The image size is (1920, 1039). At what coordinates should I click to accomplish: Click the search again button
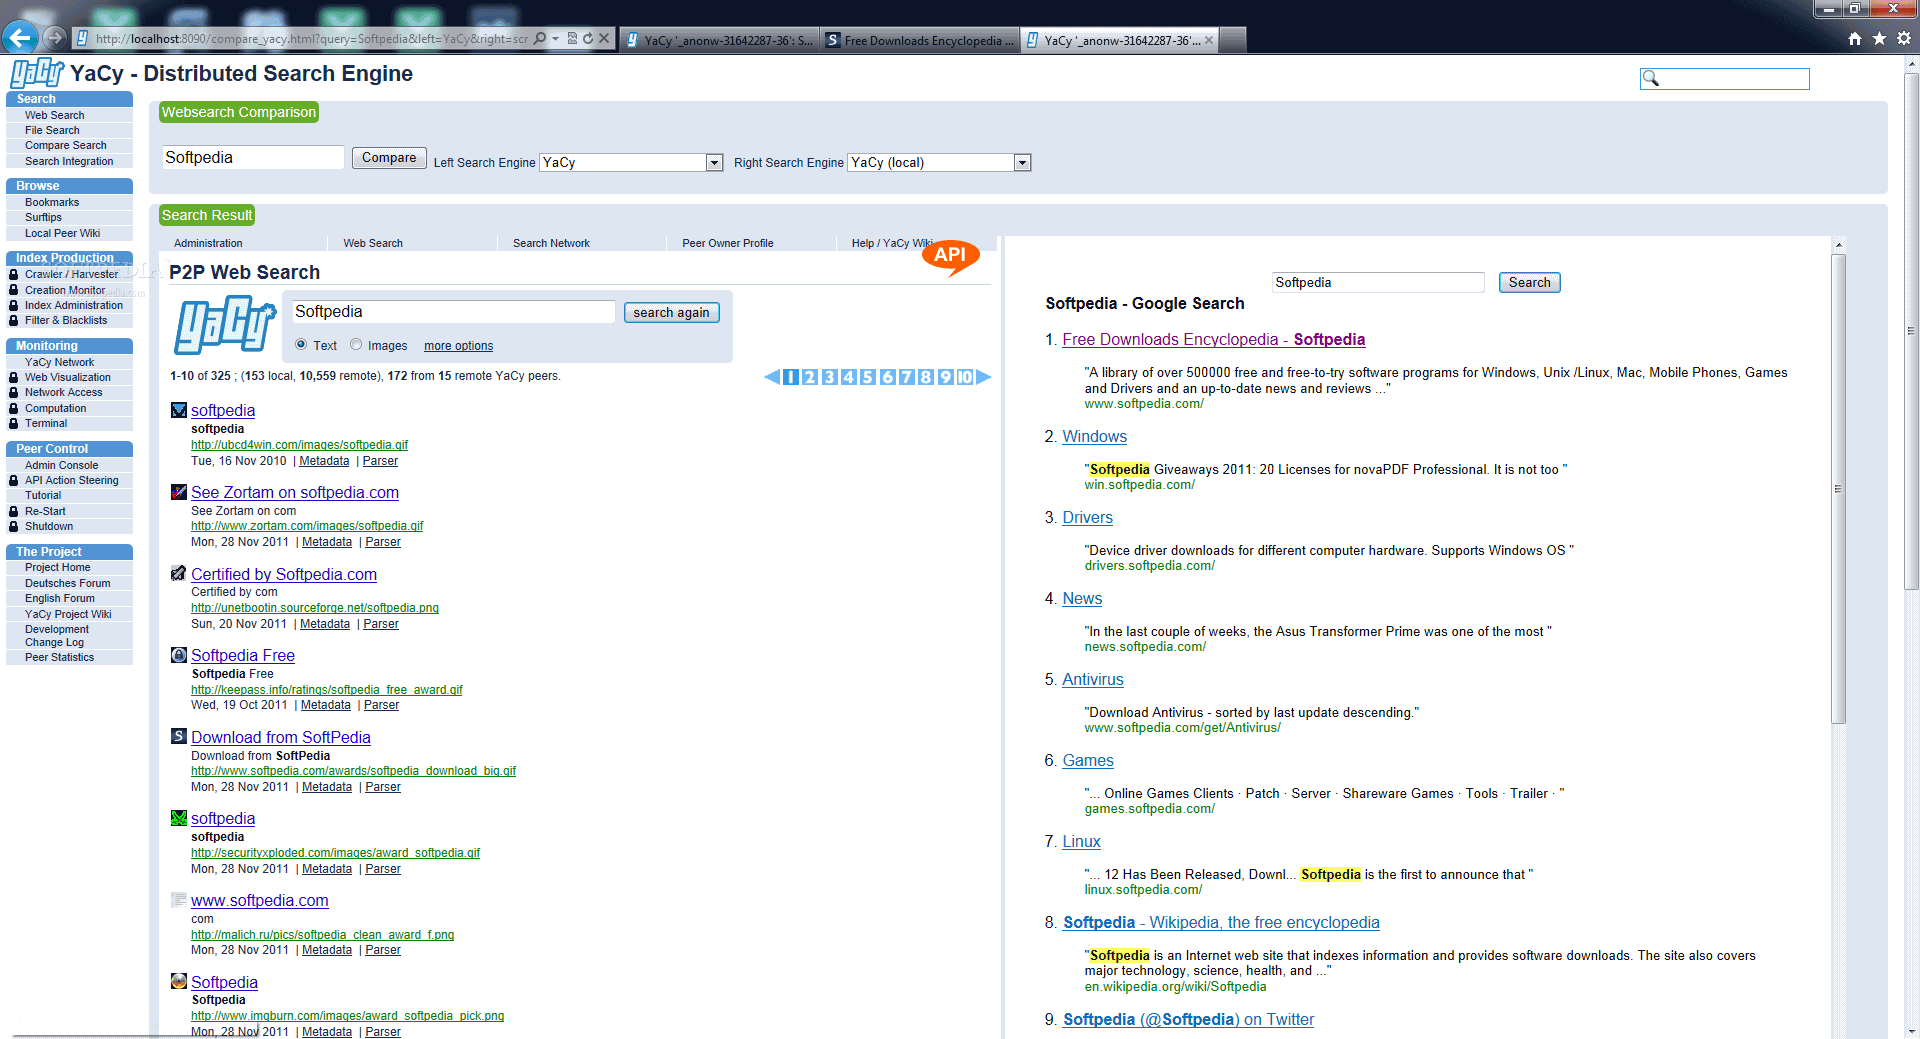(x=671, y=312)
